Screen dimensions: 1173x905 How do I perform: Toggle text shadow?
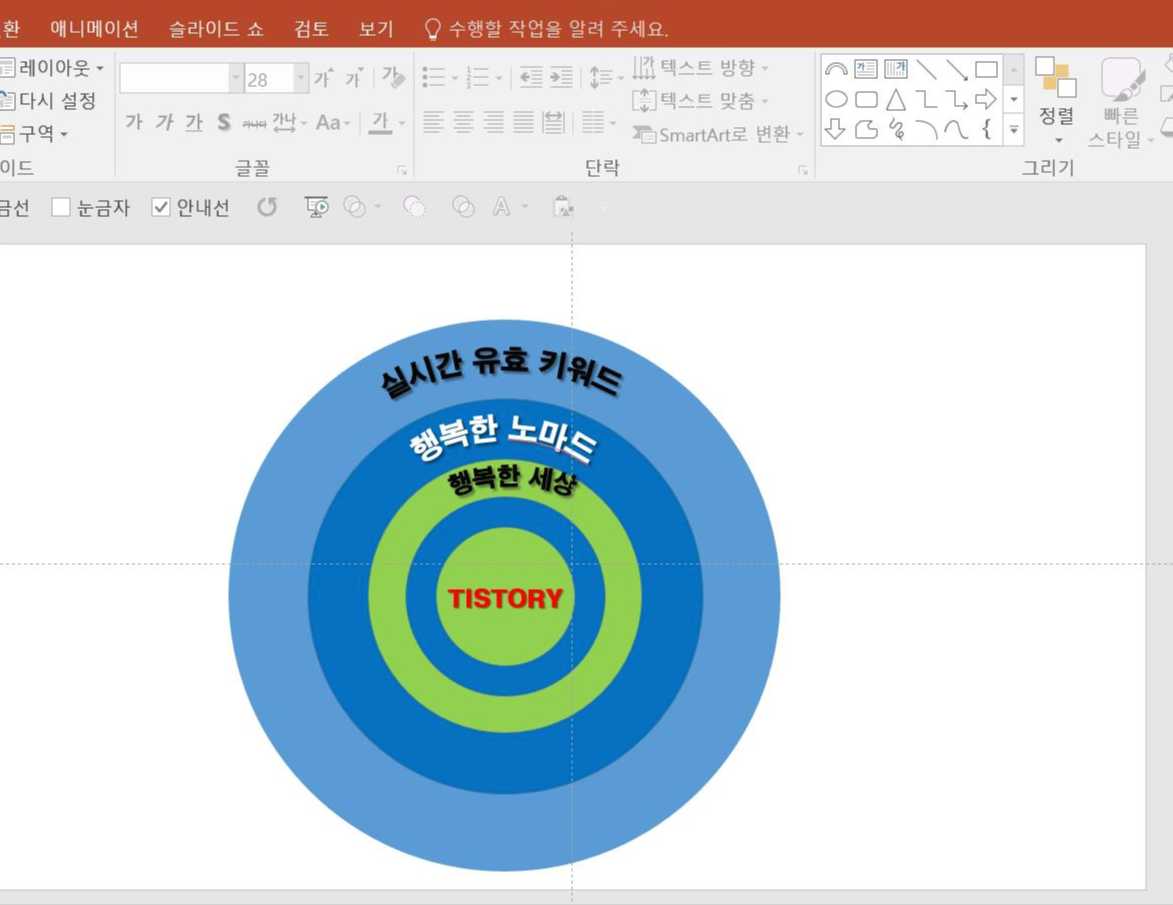pyautogui.click(x=224, y=122)
